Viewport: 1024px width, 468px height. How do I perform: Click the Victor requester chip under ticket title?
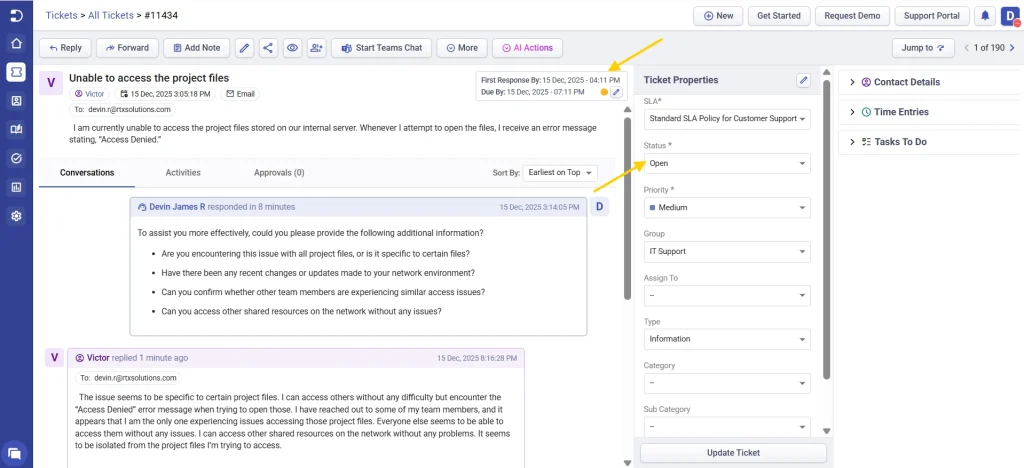click(90, 94)
